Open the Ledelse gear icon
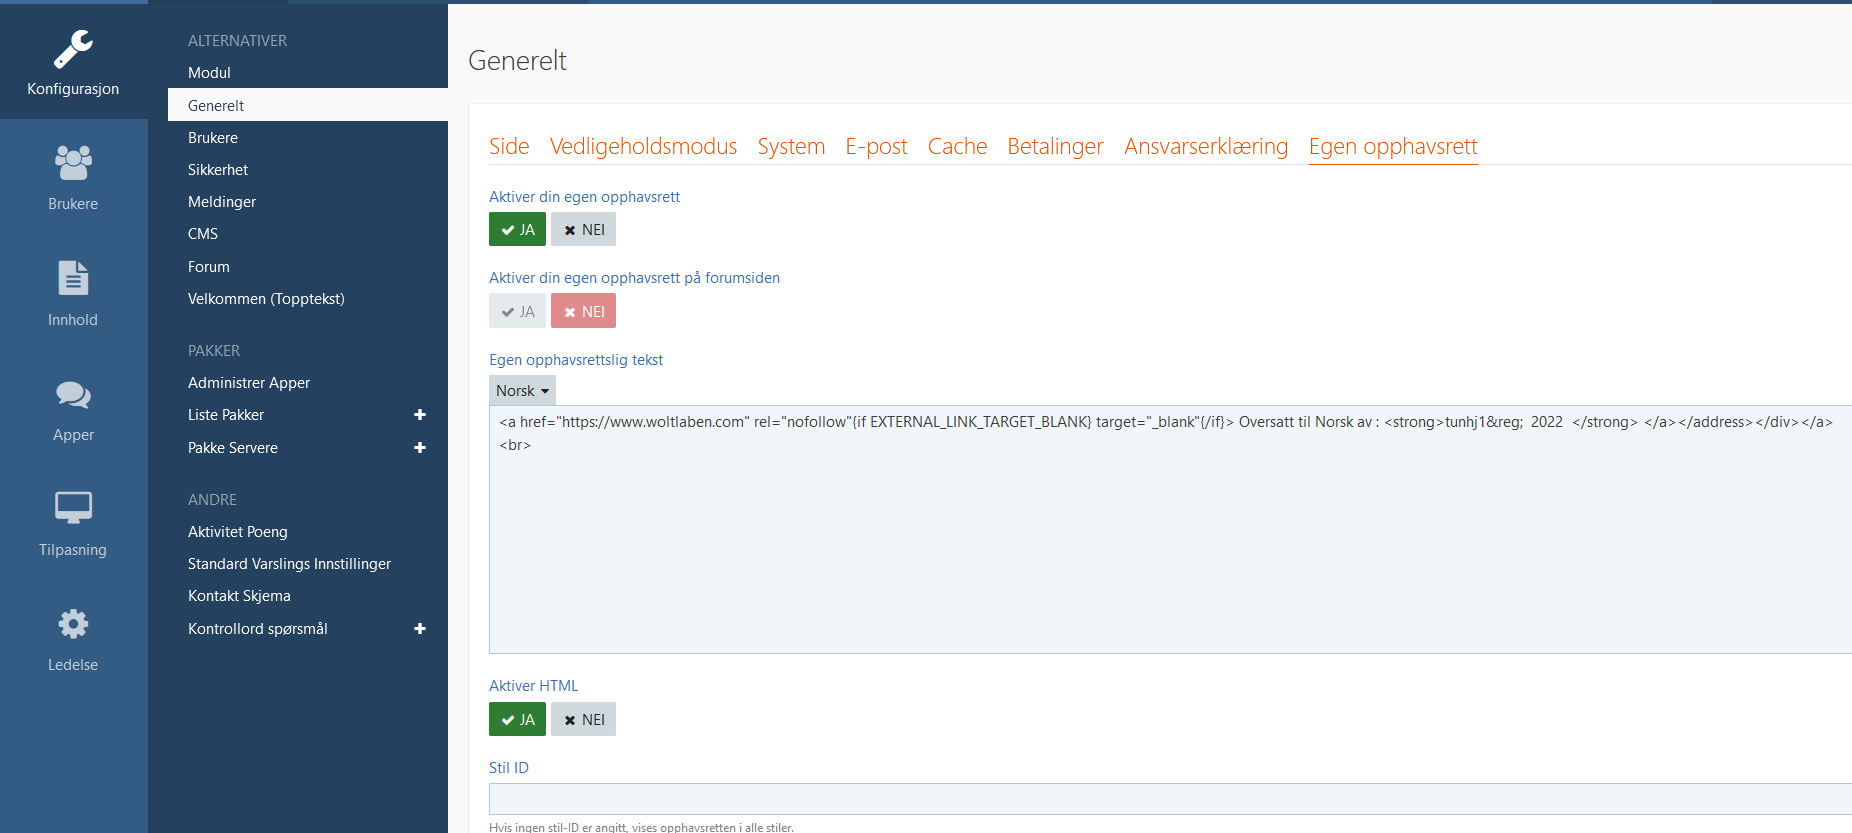Viewport: 1852px width, 833px height. tap(73, 624)
